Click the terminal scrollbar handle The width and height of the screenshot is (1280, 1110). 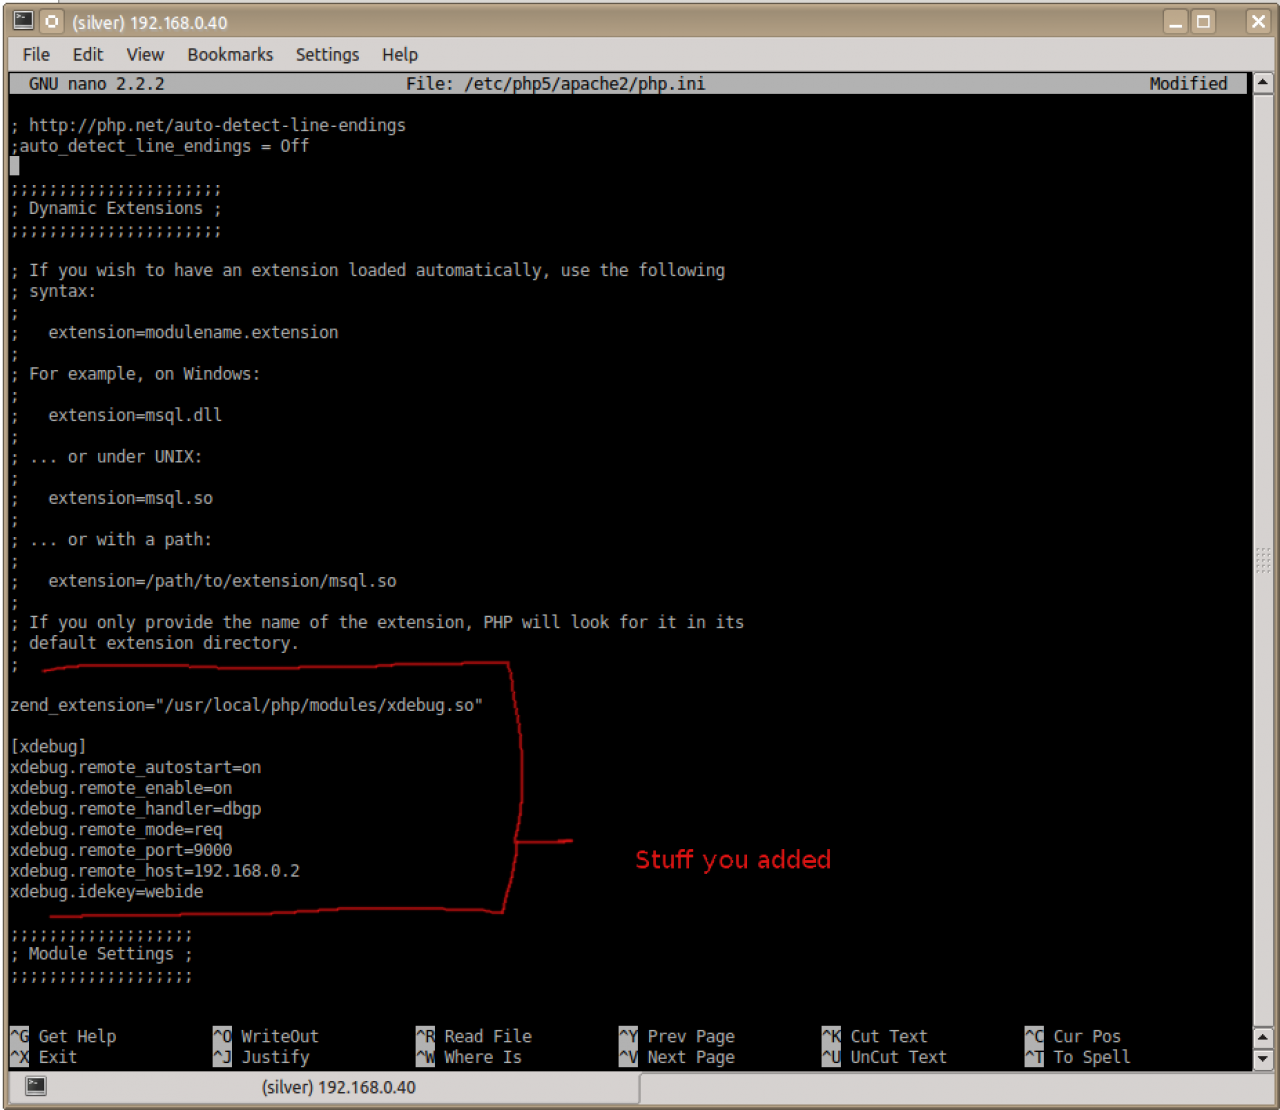click(1263, 560)
